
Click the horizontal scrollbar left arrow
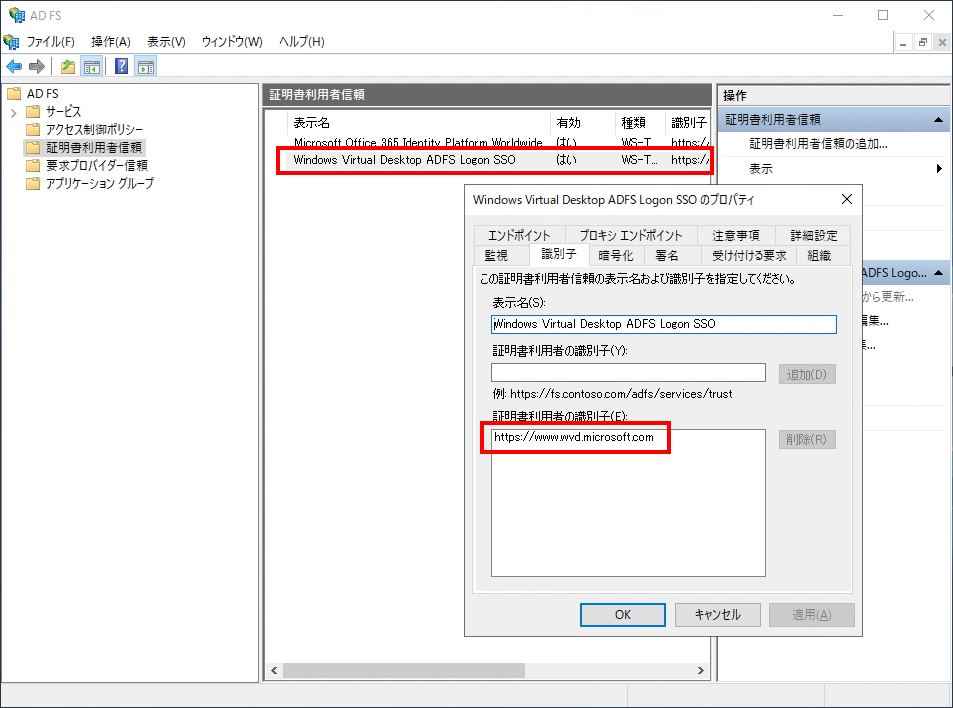(x=274, y=670)
